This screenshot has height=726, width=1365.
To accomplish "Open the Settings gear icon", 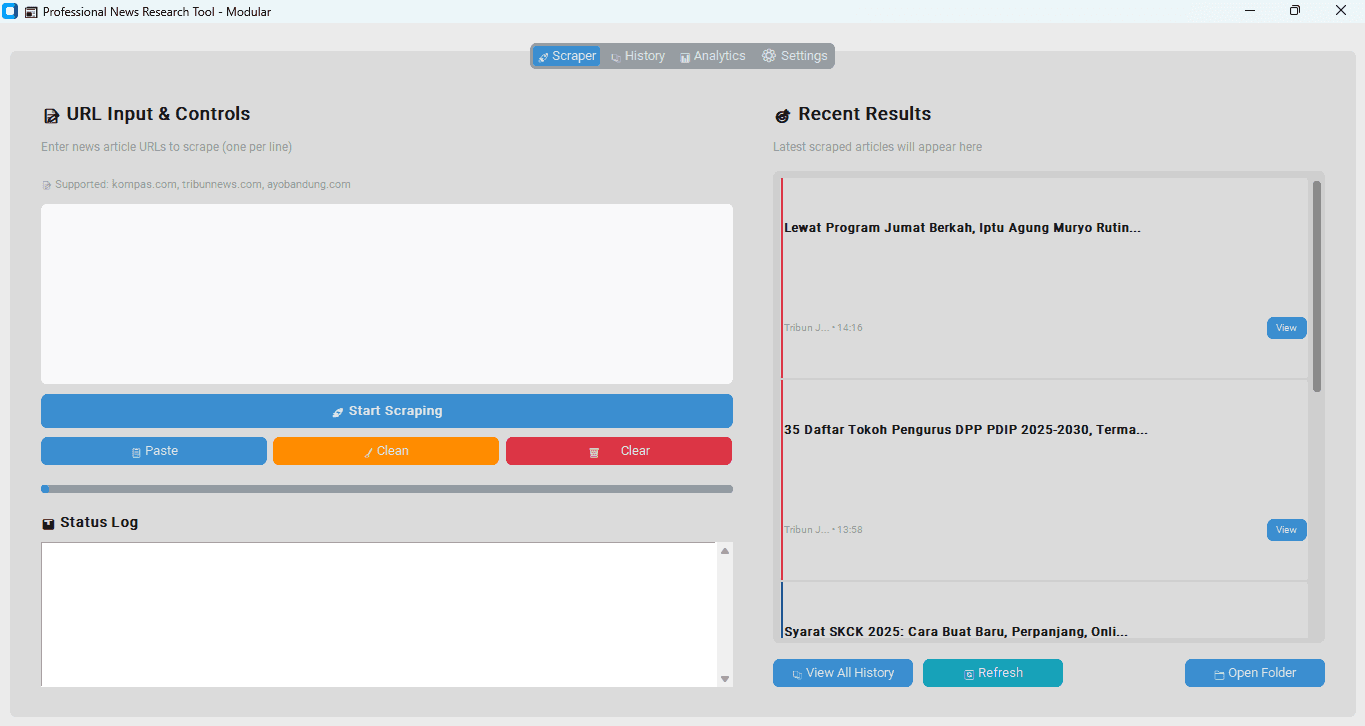I will tap(768, 56).
